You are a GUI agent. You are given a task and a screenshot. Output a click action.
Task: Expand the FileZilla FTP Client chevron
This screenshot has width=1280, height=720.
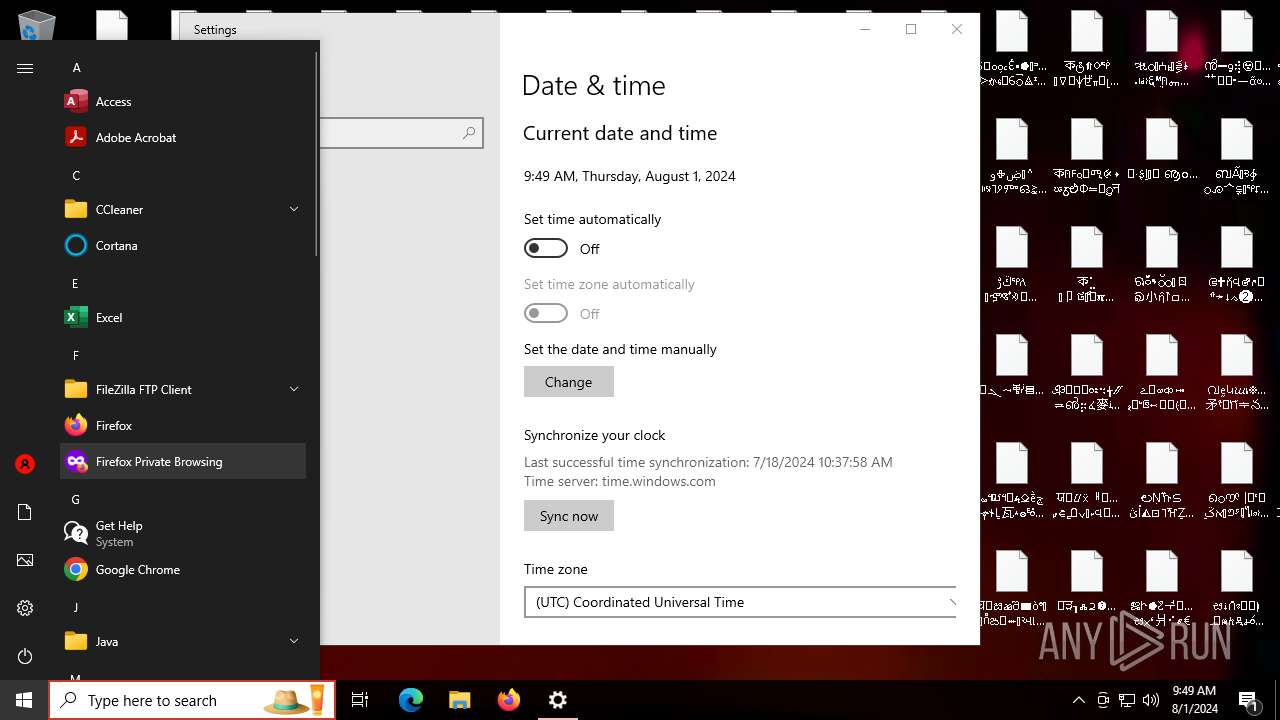click(294, 389)
